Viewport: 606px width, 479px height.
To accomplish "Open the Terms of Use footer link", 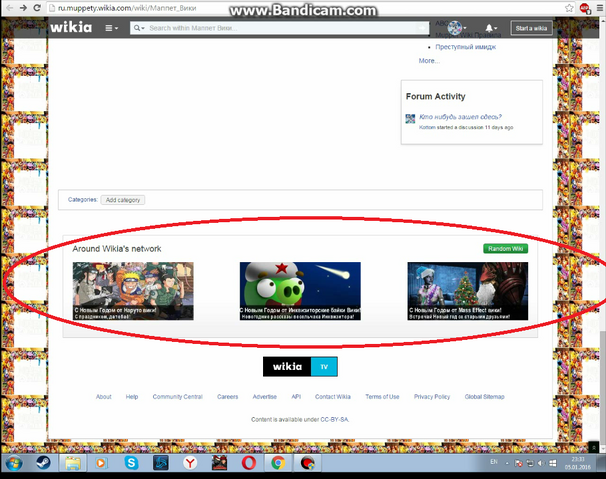I will pyautogui.click(x=382, y=397).
